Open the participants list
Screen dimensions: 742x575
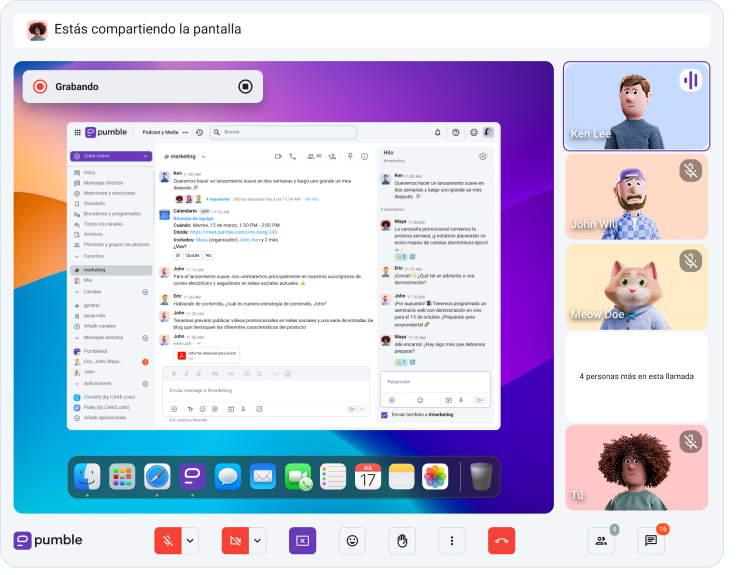pos(601,540)
